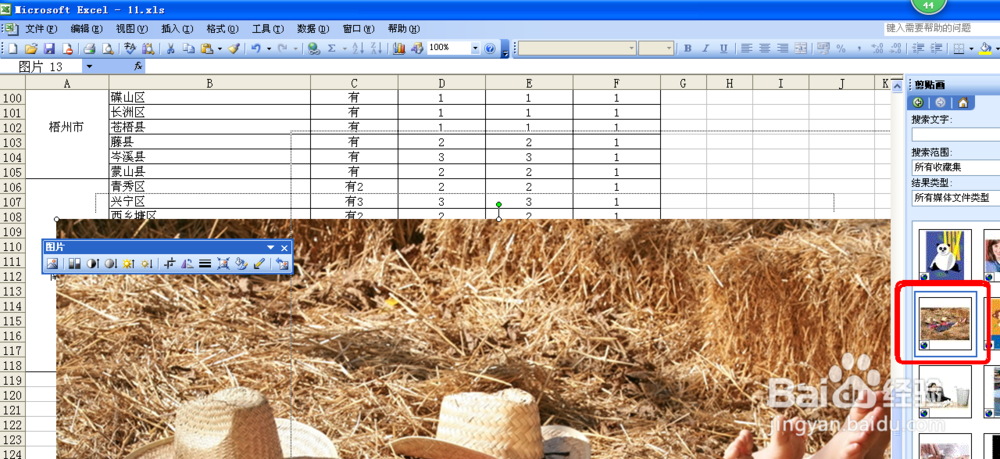Save the workbook with the floppy icon
The height and width of the screenshot is (459, 1000).
coord(49,48)
